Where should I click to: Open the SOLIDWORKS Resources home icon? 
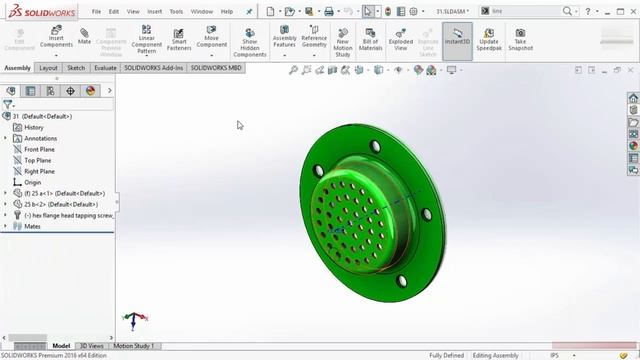pos(633,98)
